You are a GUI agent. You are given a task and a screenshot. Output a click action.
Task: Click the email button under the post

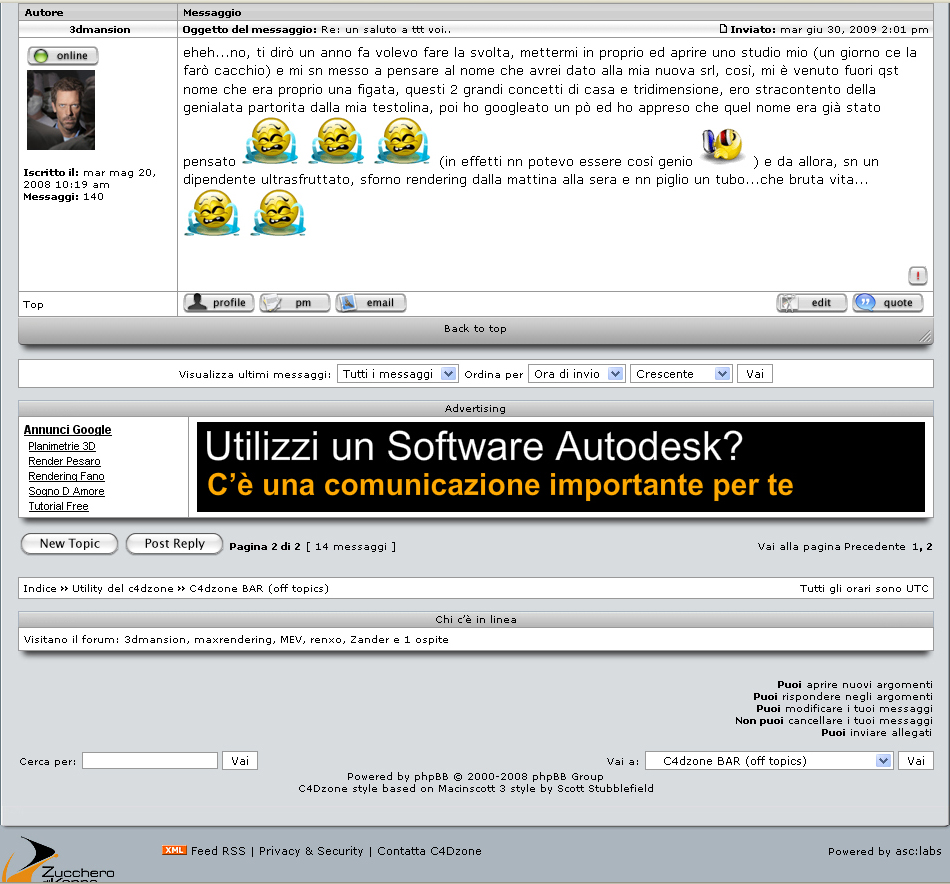371,302
